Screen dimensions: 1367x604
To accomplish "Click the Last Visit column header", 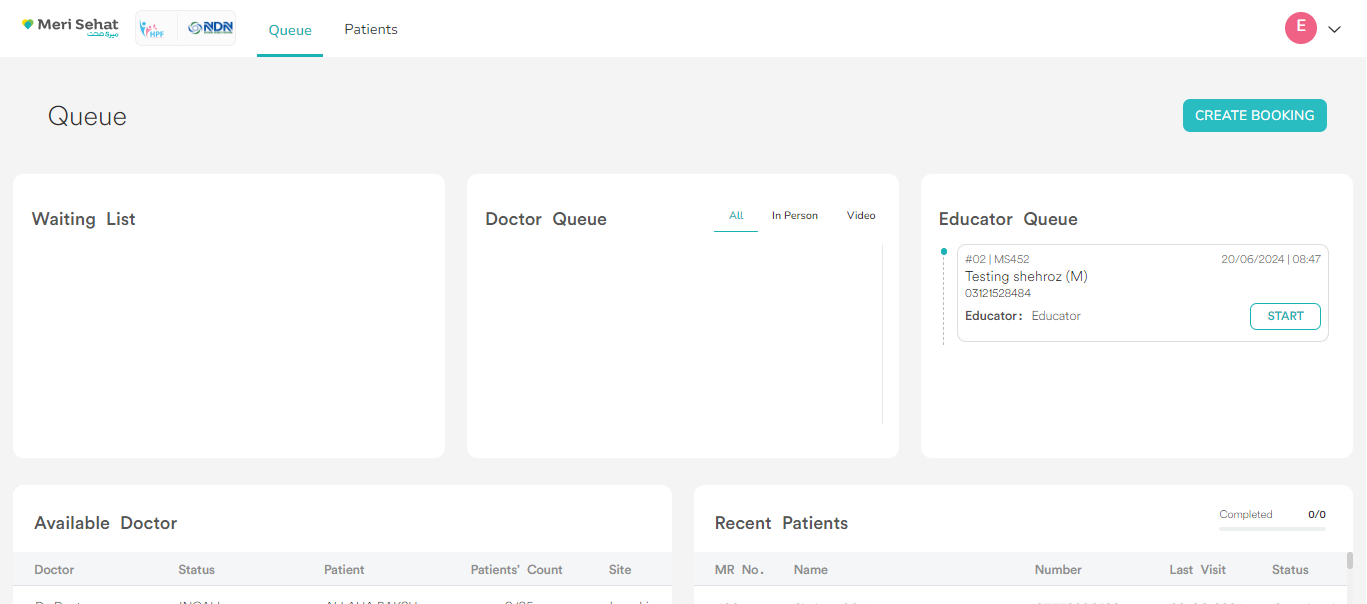I will coord(1197,570).
